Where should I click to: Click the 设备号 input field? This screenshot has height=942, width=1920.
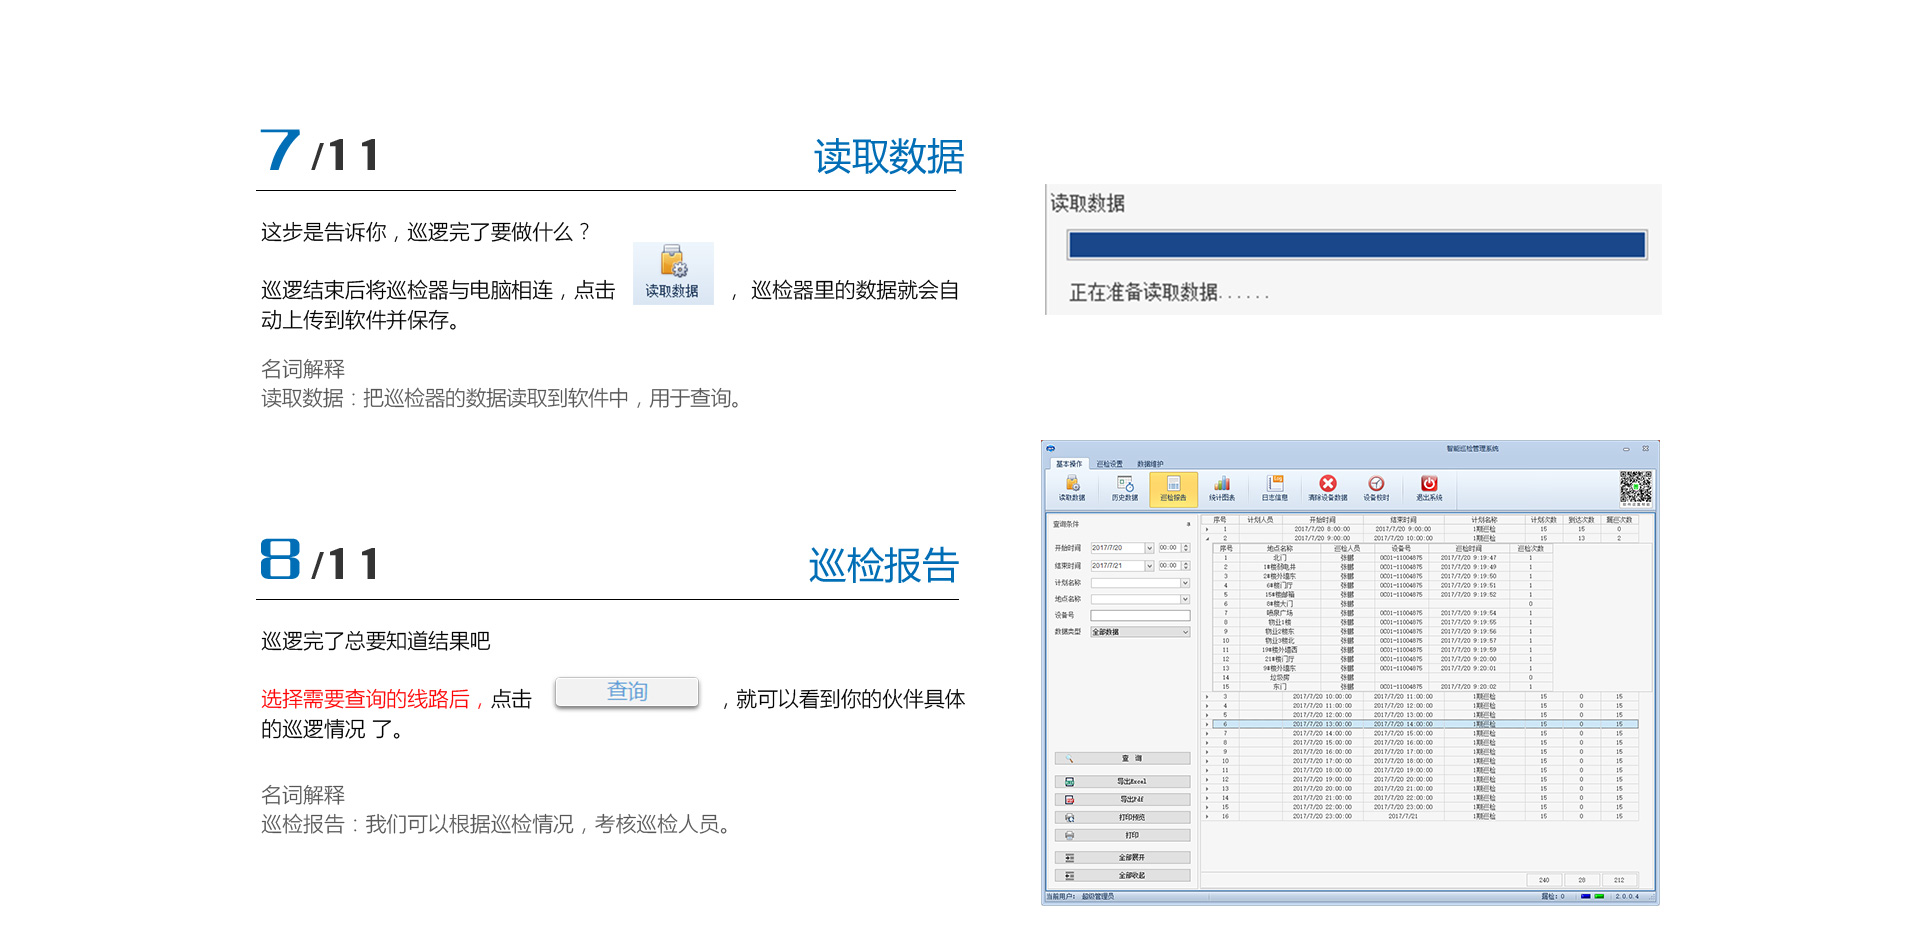point(1140,615)
